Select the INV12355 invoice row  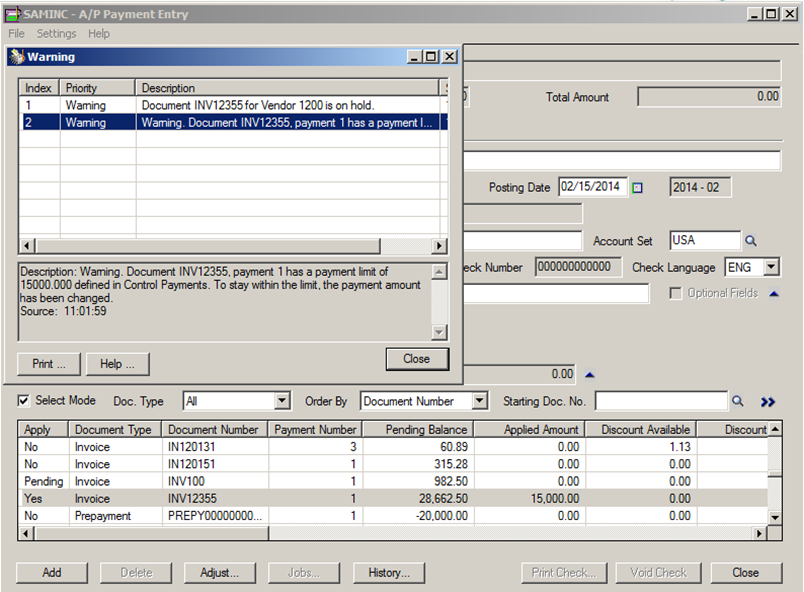(212, 498)
